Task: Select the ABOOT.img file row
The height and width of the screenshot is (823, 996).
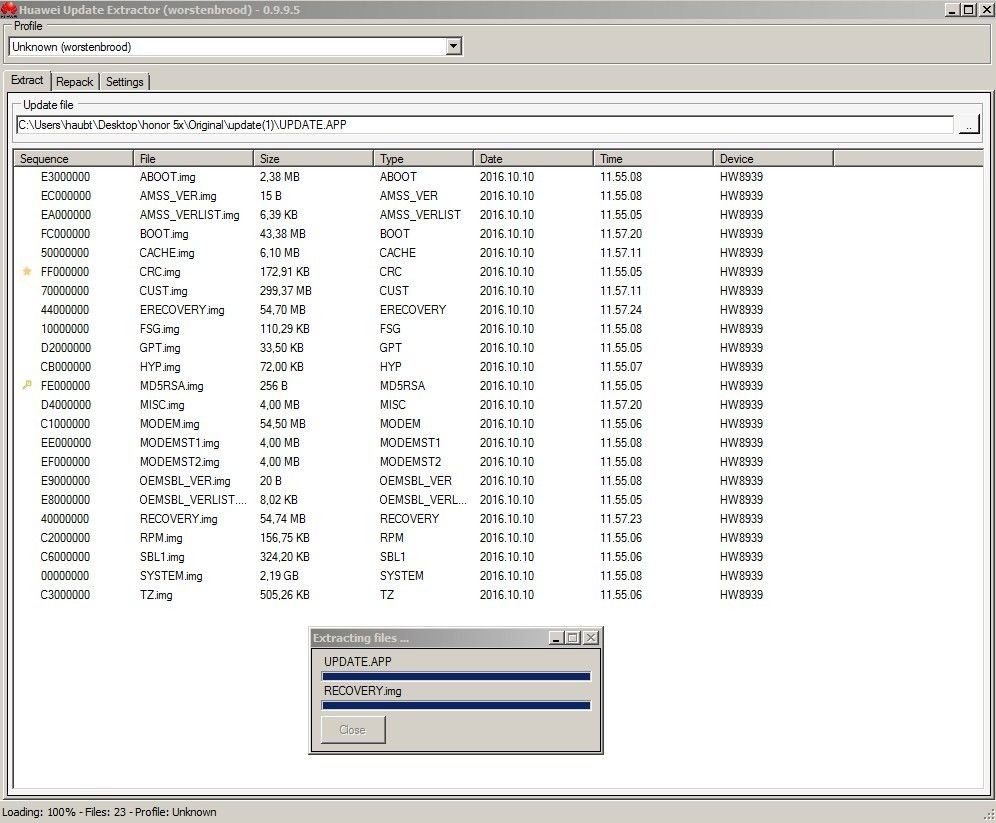Action: (424, 177)
